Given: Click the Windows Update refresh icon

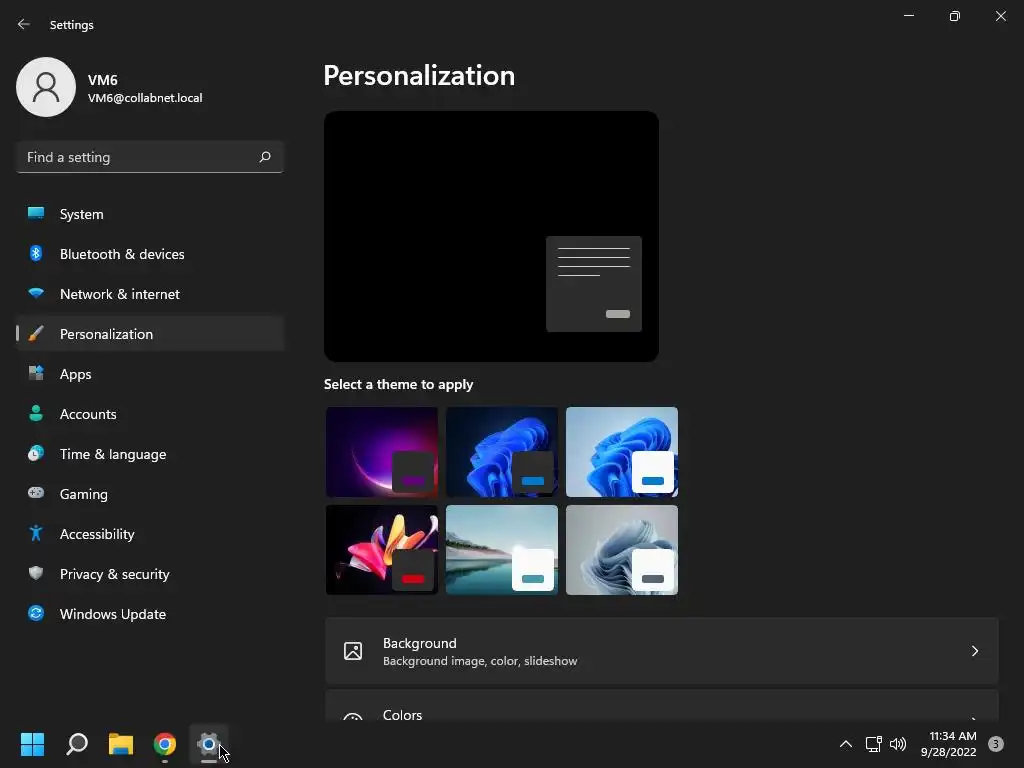Looking at the screenshot, I should [36, 613].
